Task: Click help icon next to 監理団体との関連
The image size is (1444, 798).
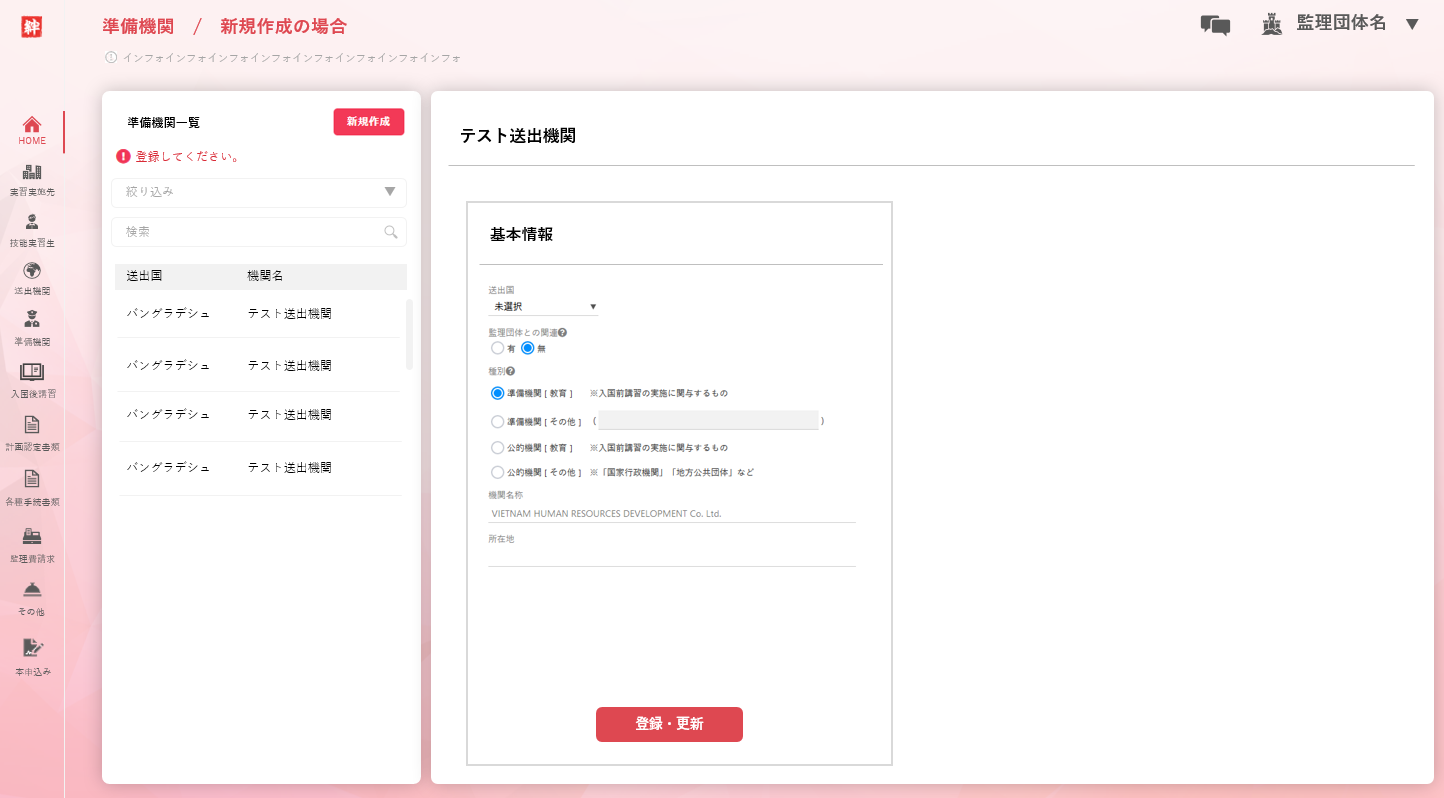Action: (x=563, y=332)
